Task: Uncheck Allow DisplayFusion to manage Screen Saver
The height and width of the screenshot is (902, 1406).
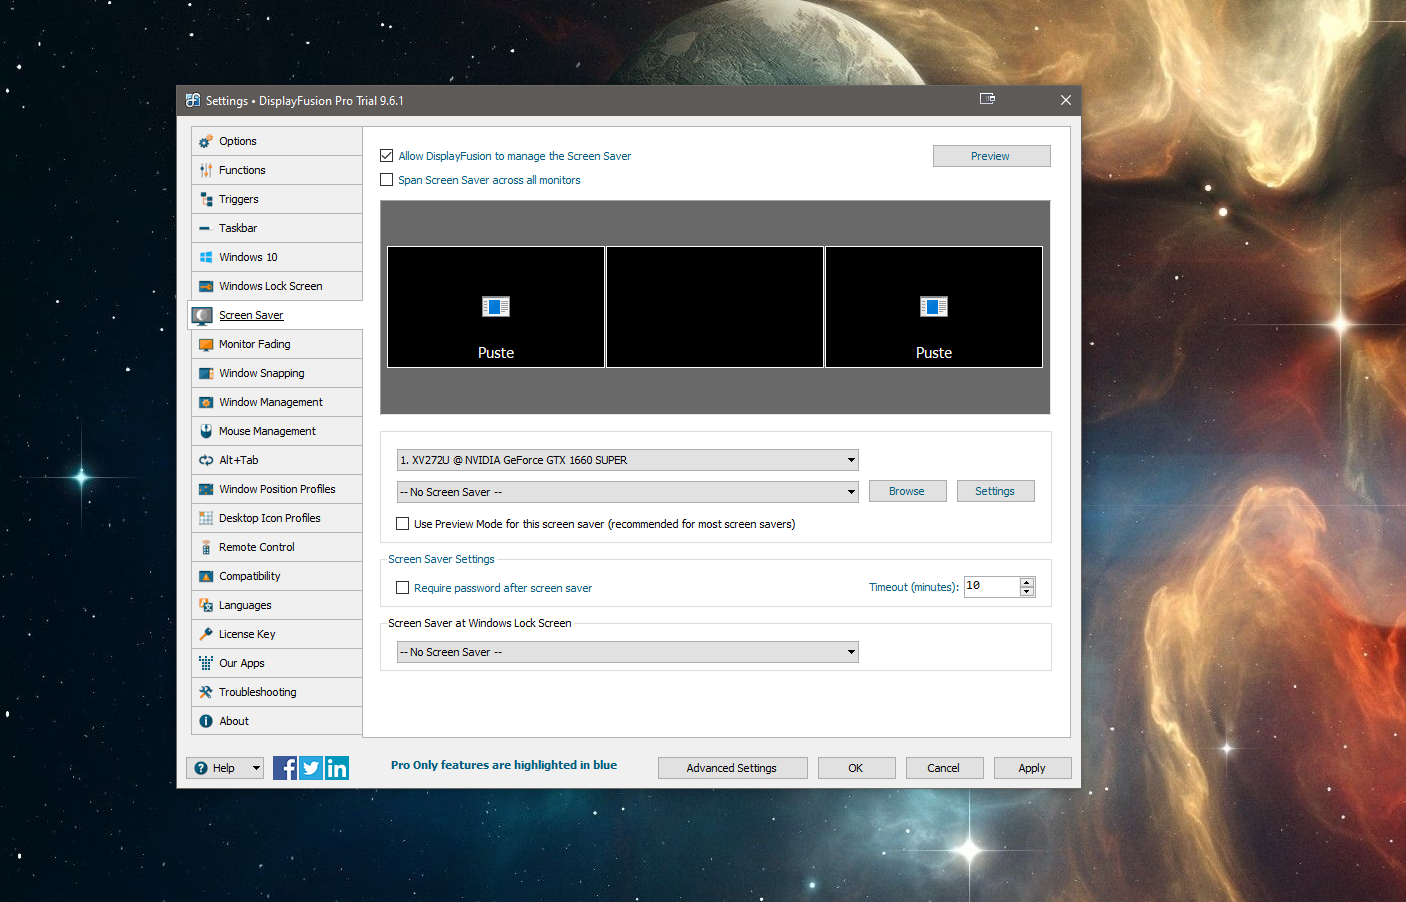Action: (387, 156)
